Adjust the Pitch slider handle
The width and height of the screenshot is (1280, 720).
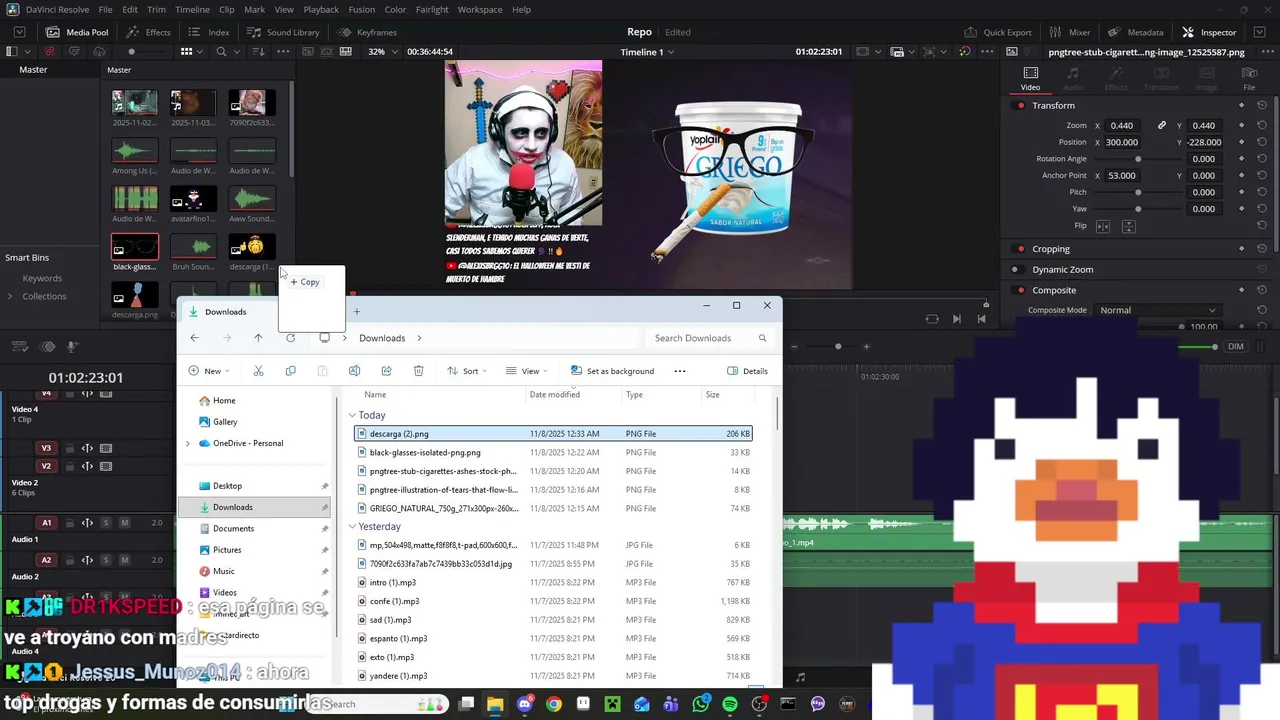(x=1138, y=192)
